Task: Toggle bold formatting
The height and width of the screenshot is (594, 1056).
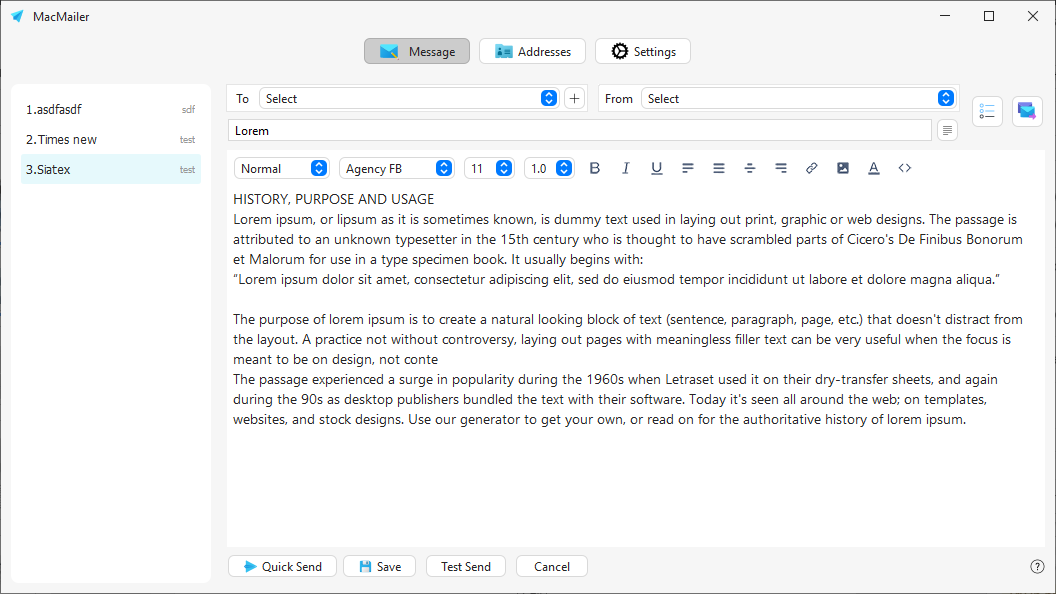Action: pyautogui.click(x=594, y=168)
